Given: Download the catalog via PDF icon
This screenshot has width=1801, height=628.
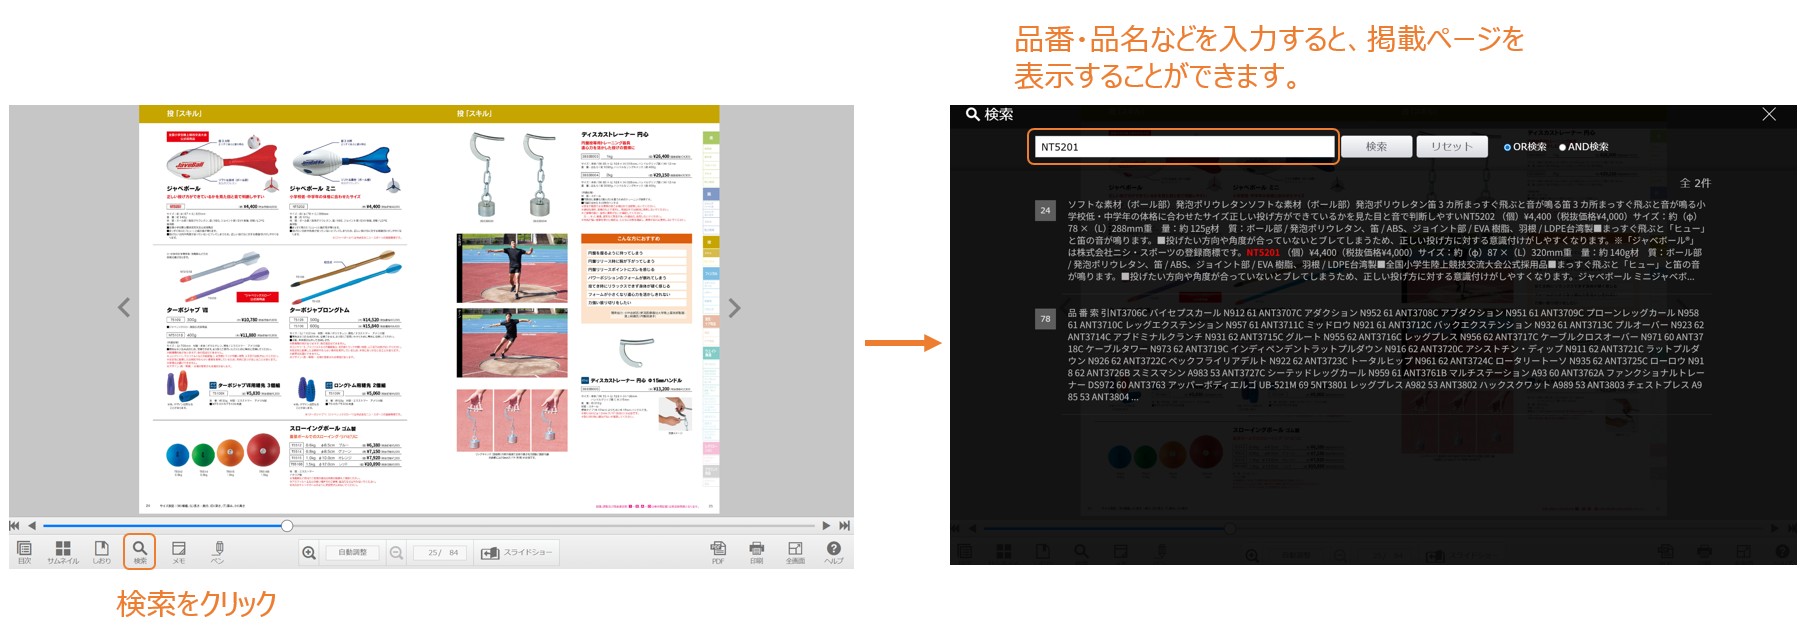Looking at the screenshot, I should [718, 549].
